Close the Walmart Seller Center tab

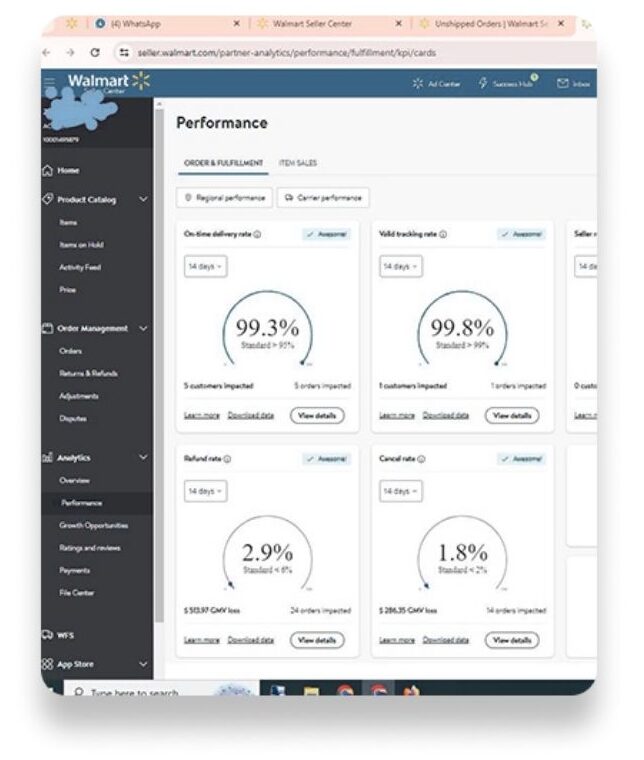click(398, 23)
